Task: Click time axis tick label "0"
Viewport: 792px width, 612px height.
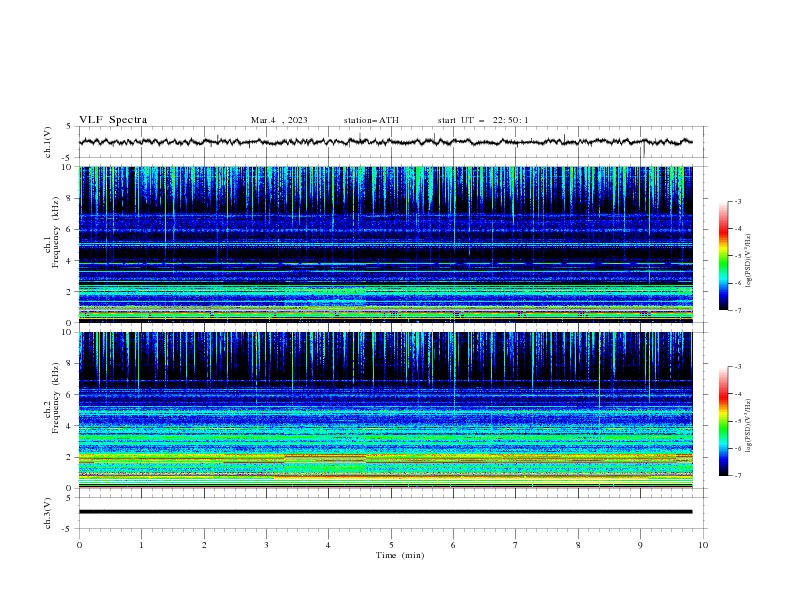Action: click(79, 545)
